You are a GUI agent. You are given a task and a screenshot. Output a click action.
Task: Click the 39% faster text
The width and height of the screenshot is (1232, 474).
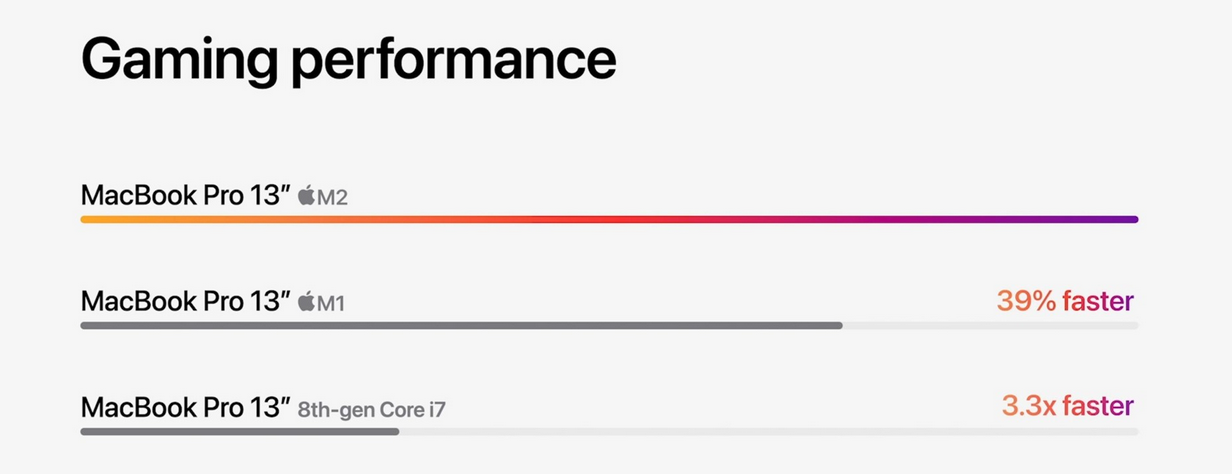[x=1065, y=300]
